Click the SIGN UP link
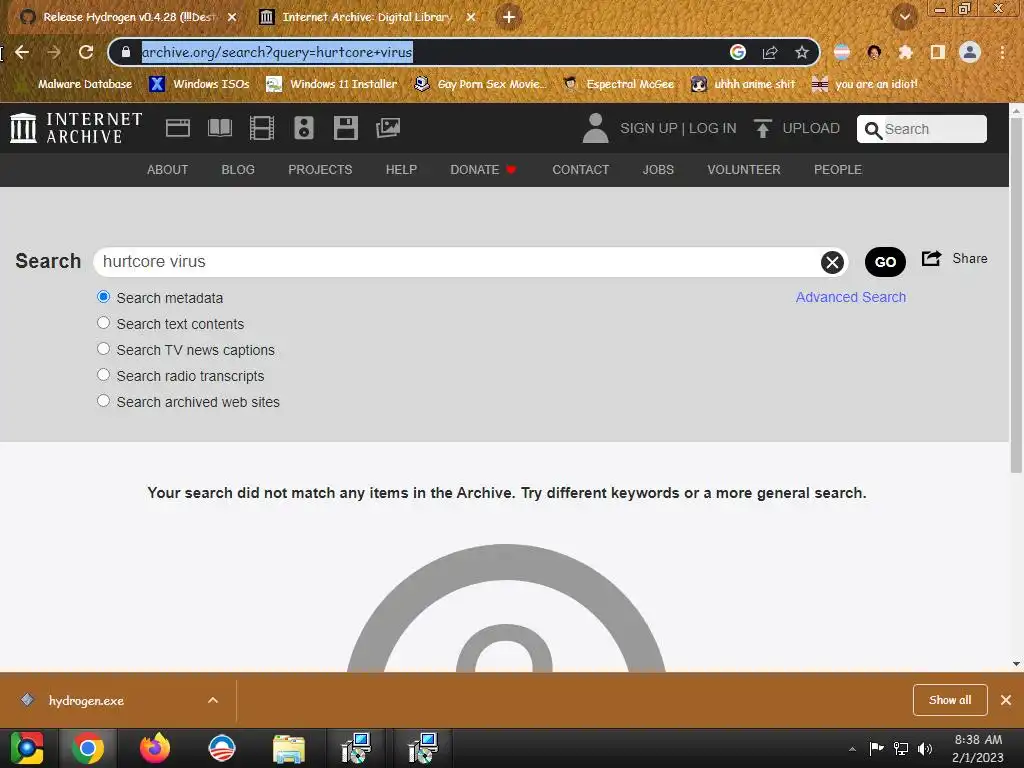 pyautogui.click(x=648, y=128)
